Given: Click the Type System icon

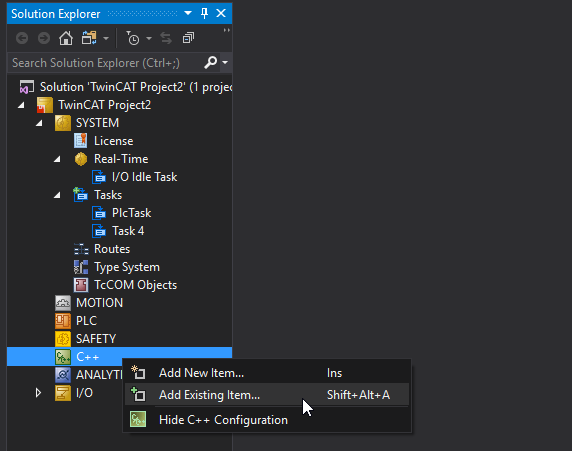Looking at the screenshot, I should pos(81,267).
